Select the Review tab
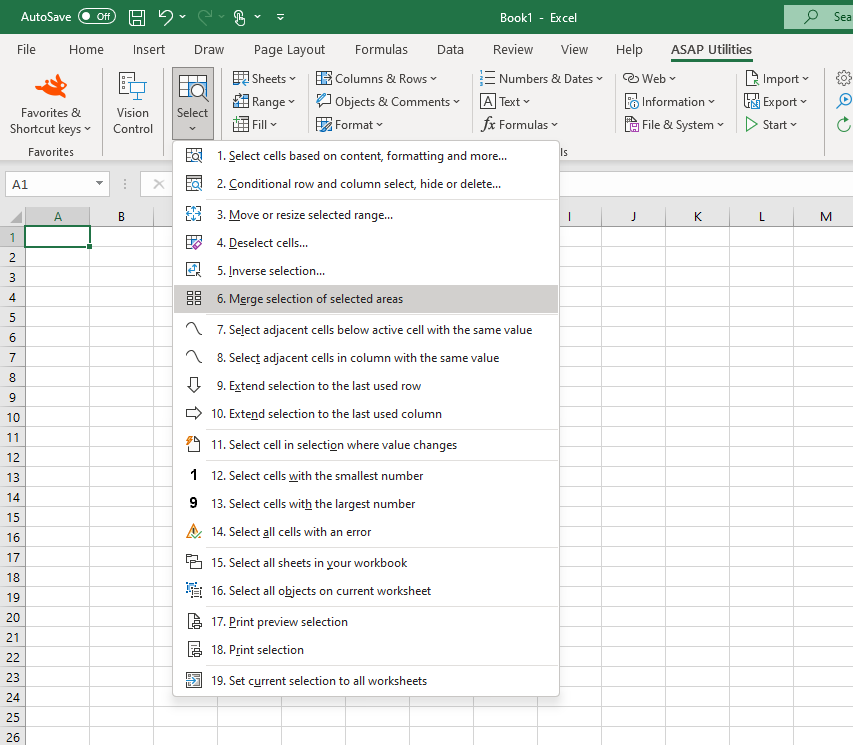The width and height of the screenshot is (853, 745). (512, 50)
